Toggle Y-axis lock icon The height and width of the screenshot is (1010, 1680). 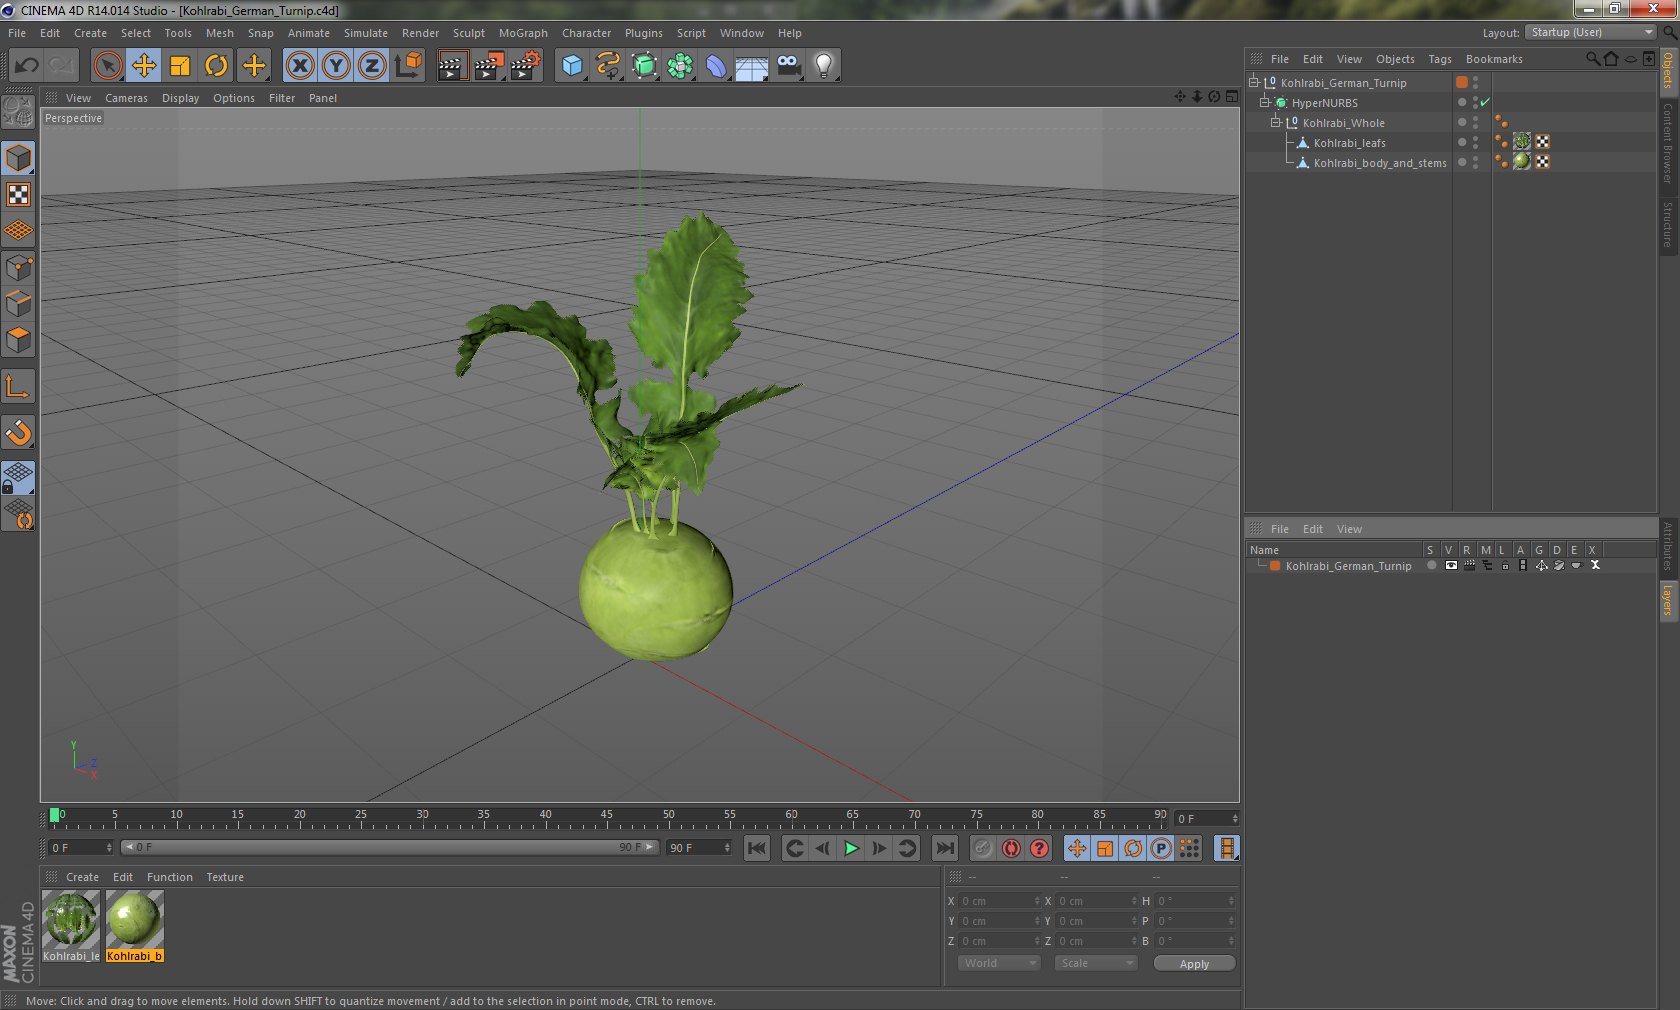click(x=336, y=66)
